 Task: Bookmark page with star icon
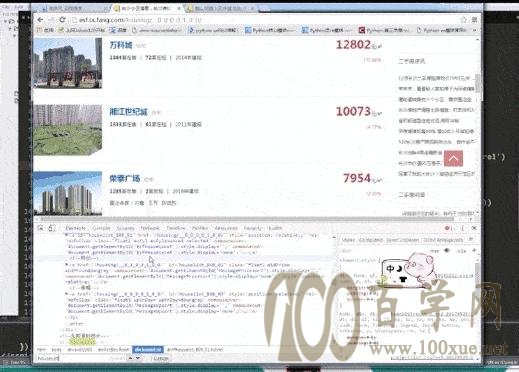[x=463, y=20]
